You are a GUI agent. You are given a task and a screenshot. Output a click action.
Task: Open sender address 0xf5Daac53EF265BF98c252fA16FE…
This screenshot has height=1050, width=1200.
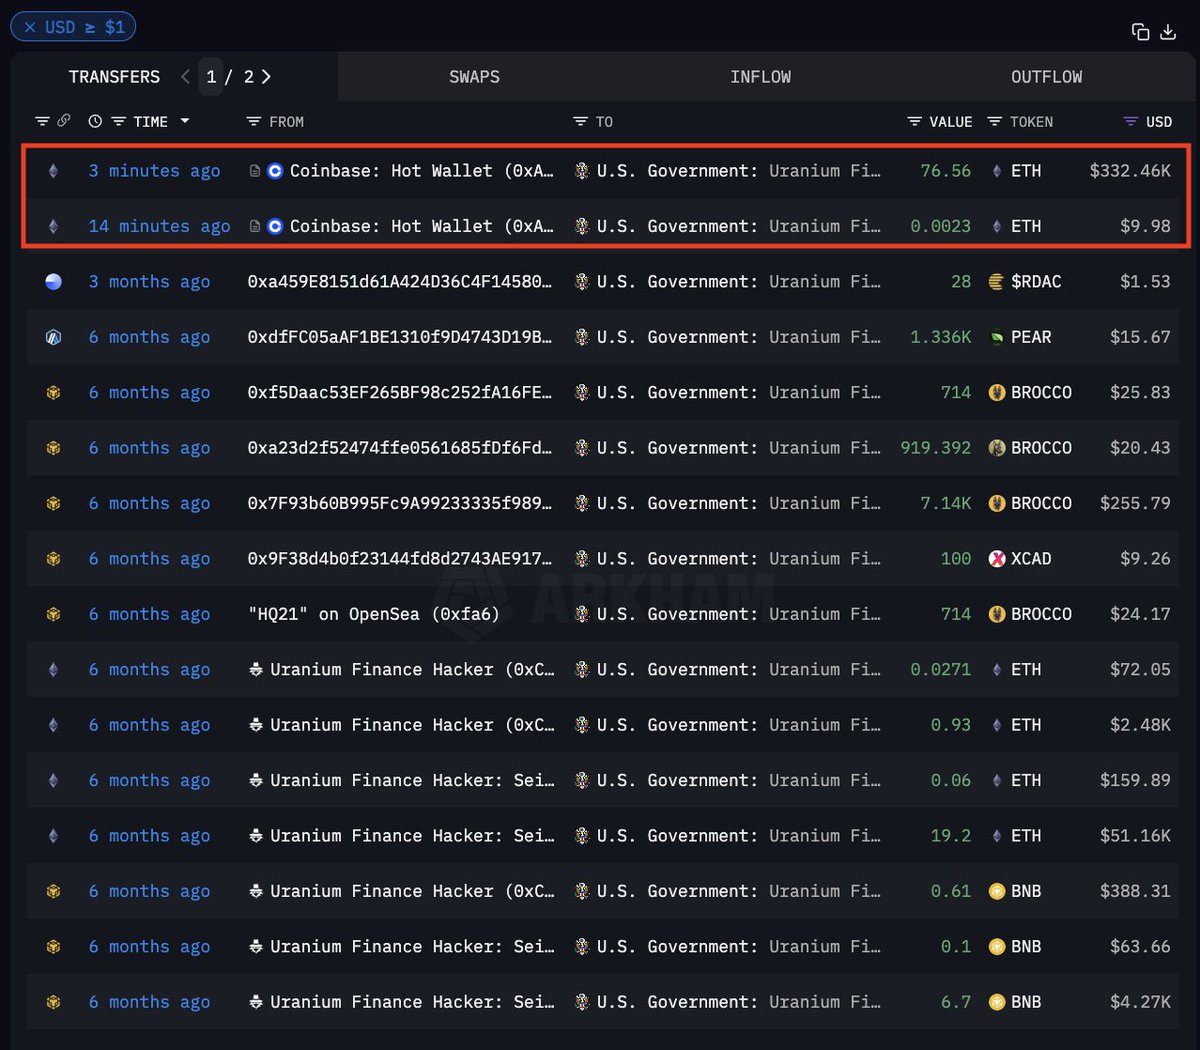[399, 393]
